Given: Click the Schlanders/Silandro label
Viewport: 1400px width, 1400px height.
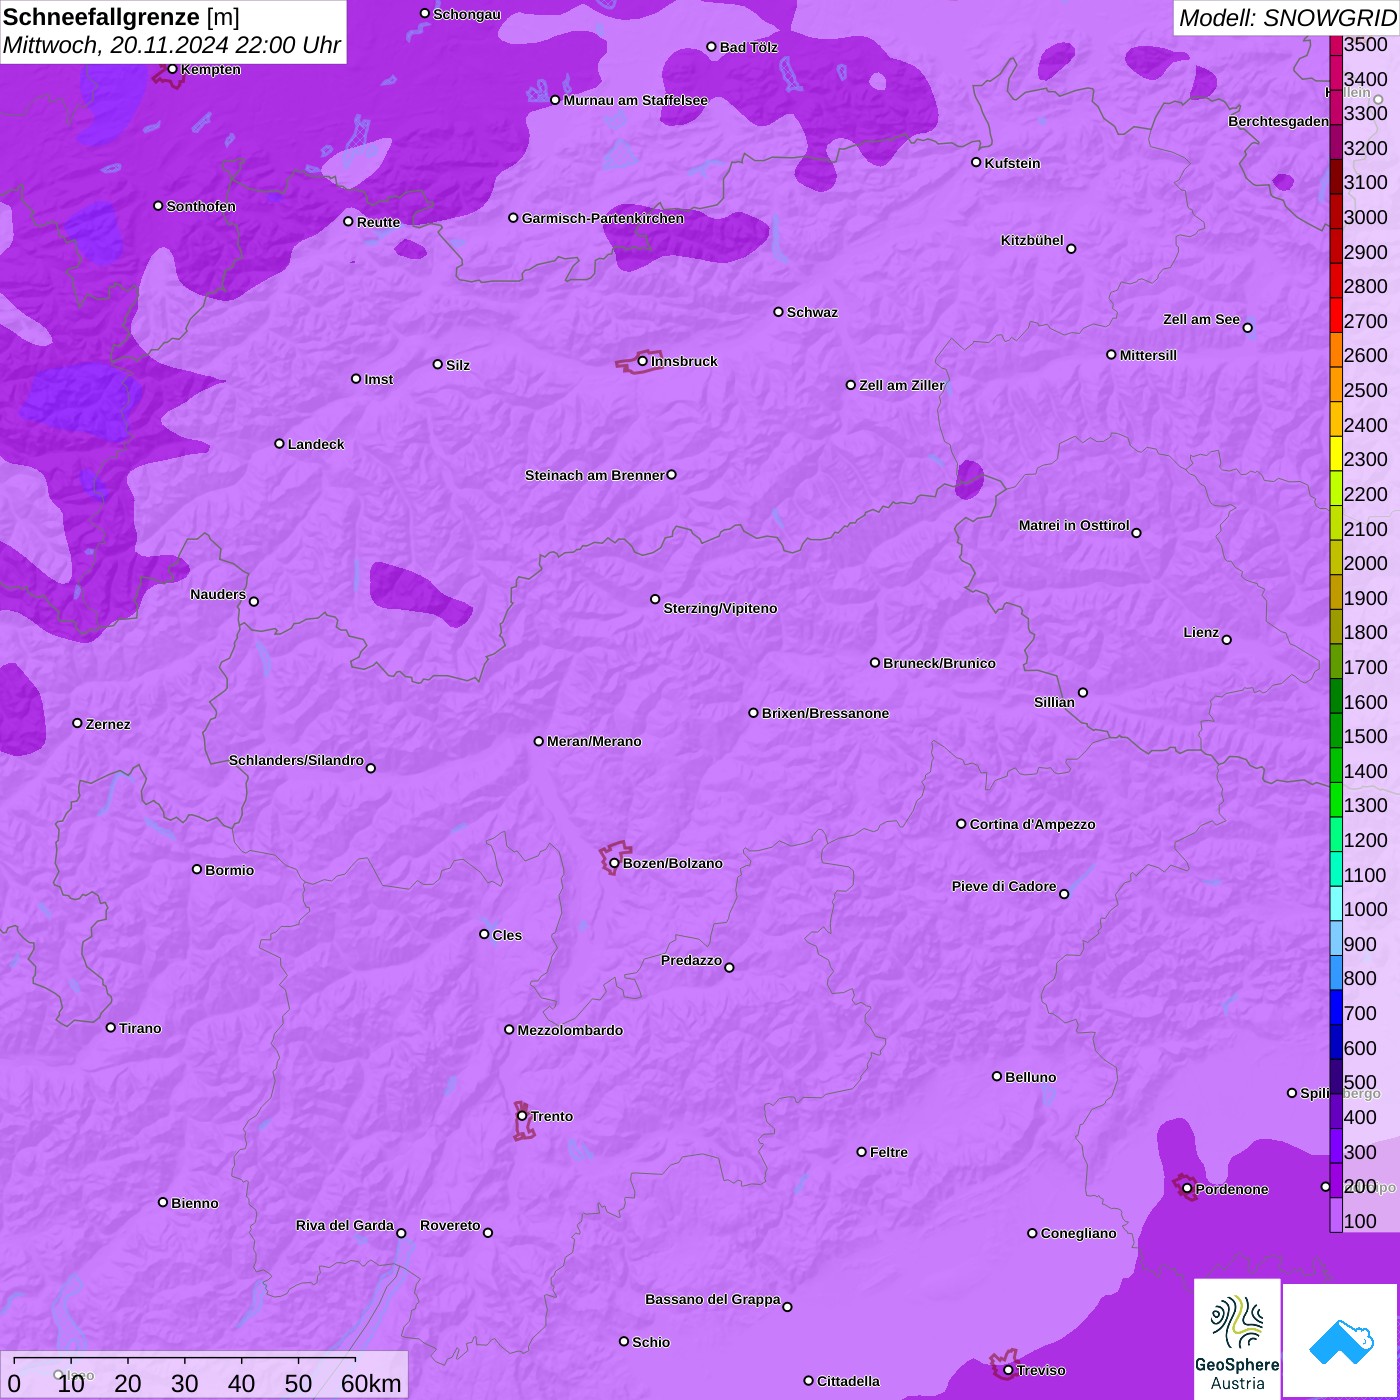Looking at the screenshot, I should click(x=296, y=760).
